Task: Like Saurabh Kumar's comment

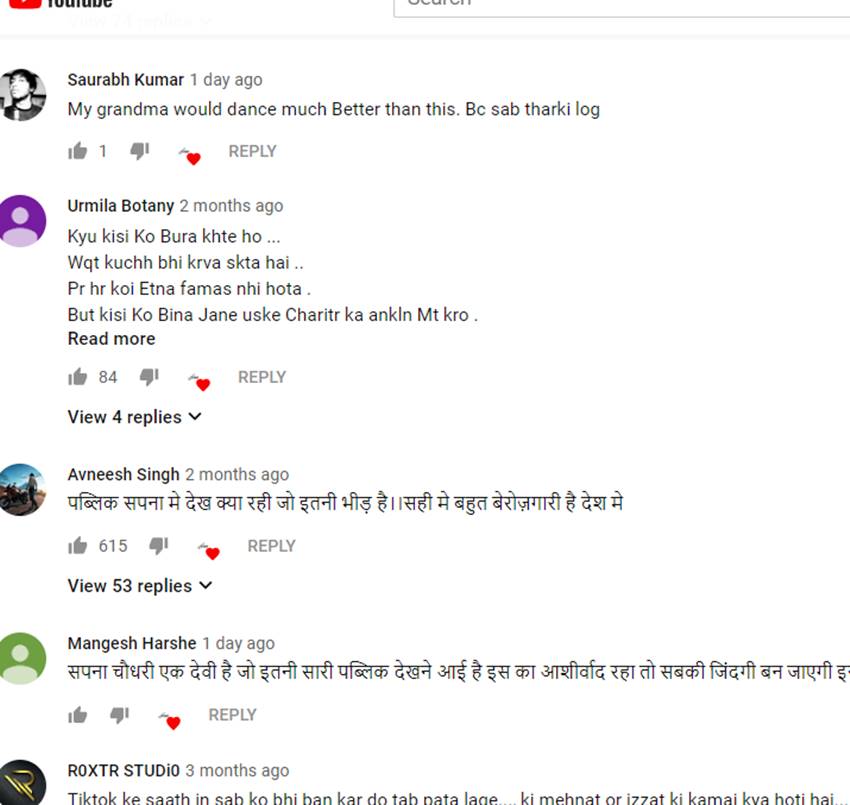Action: (x=78, y=151)
